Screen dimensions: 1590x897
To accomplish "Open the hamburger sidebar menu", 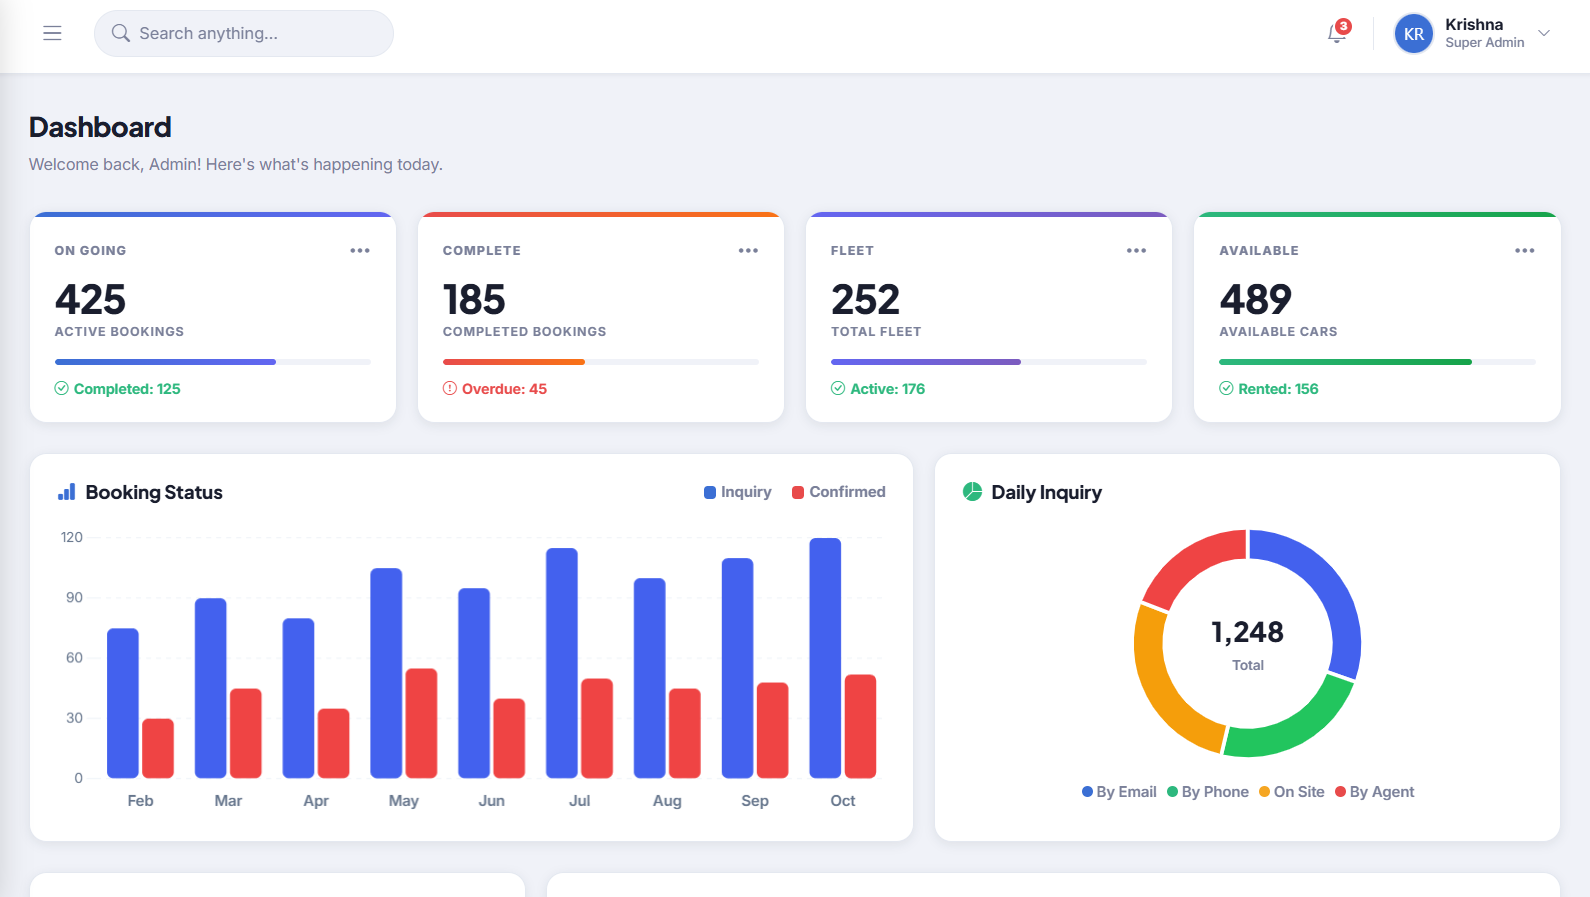I will [52, 33].
